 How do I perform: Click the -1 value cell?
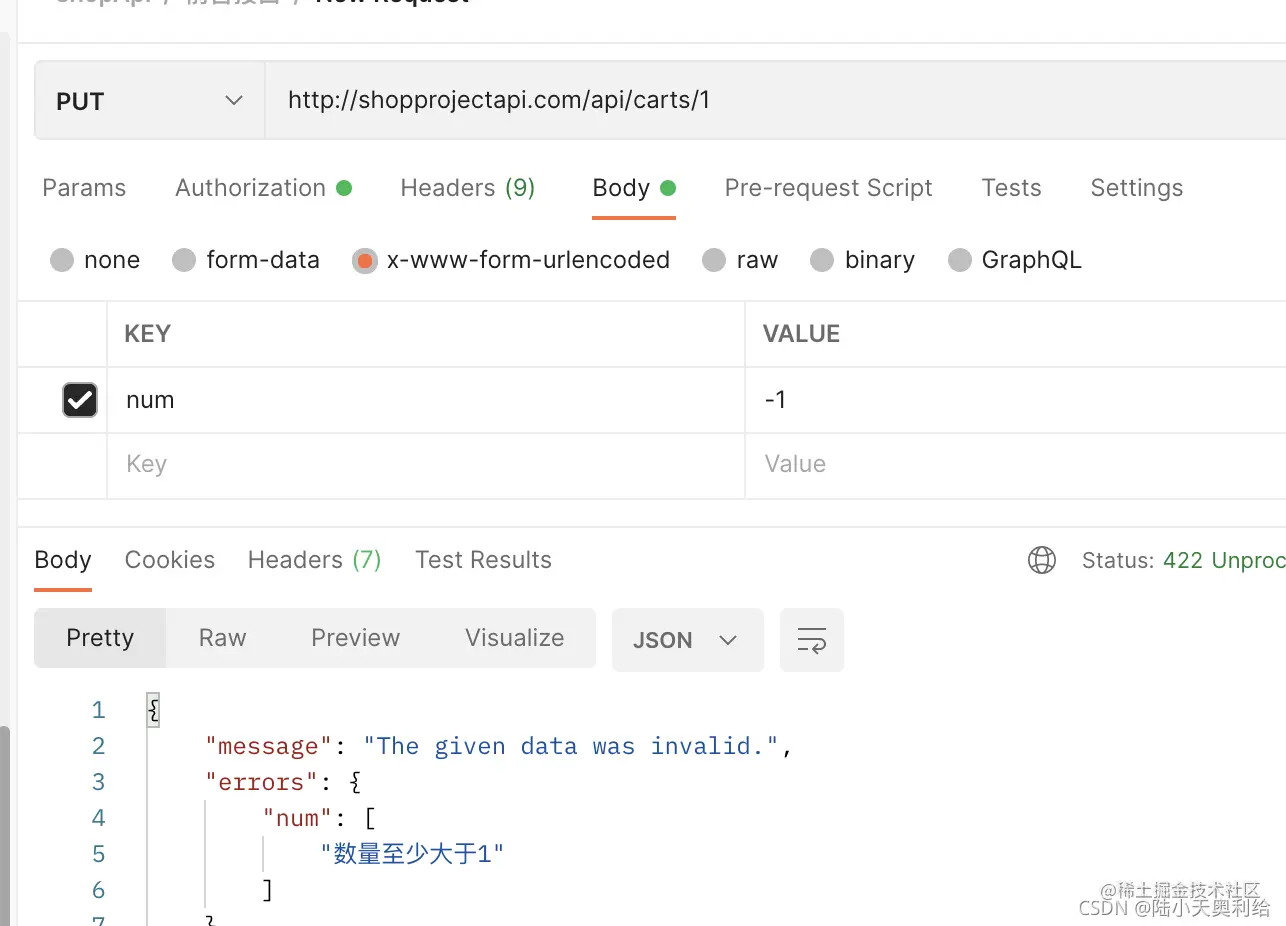point(1016,400)
